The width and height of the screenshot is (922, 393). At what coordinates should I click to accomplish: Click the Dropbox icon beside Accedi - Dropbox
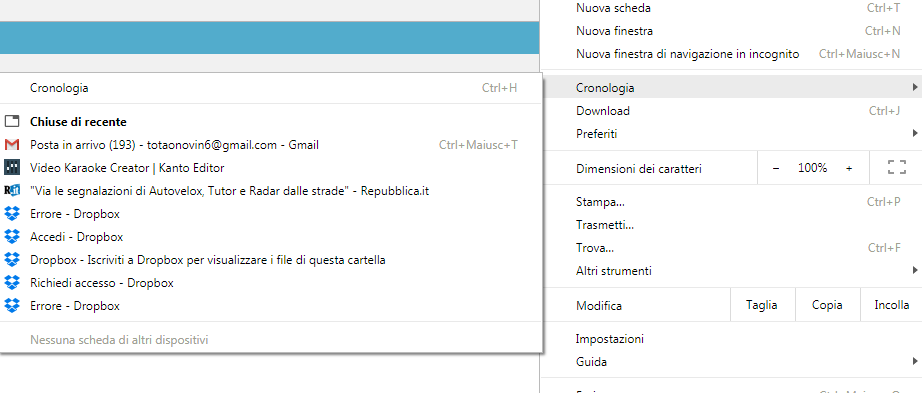pyautogui.click(x=12, y=237)
